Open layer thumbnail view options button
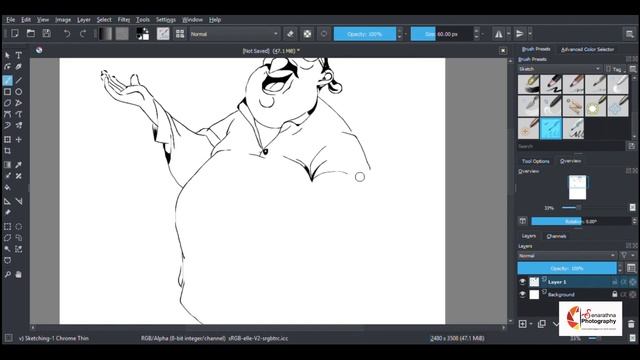The image size is (640, 360). click(631, 268)
